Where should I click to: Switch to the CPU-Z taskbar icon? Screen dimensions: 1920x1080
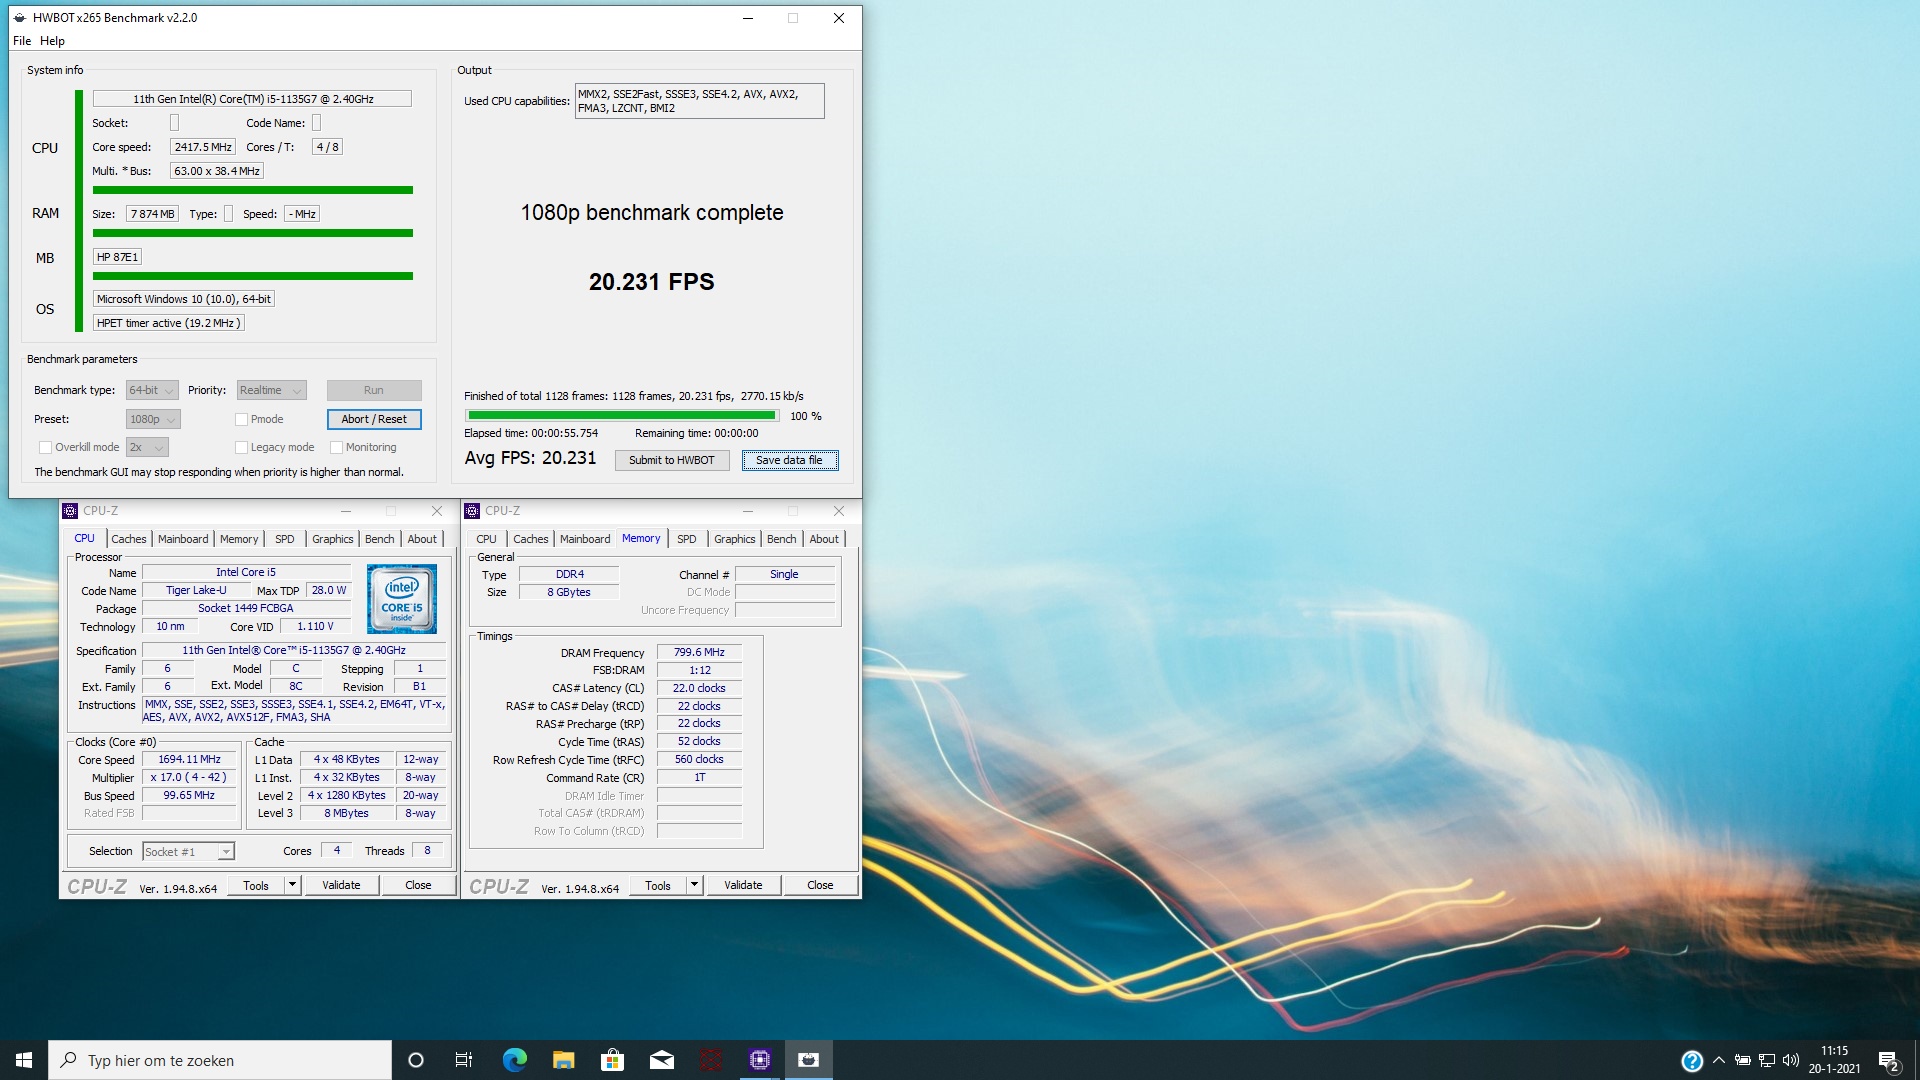pyautogui.click(x=760, y=1060)
